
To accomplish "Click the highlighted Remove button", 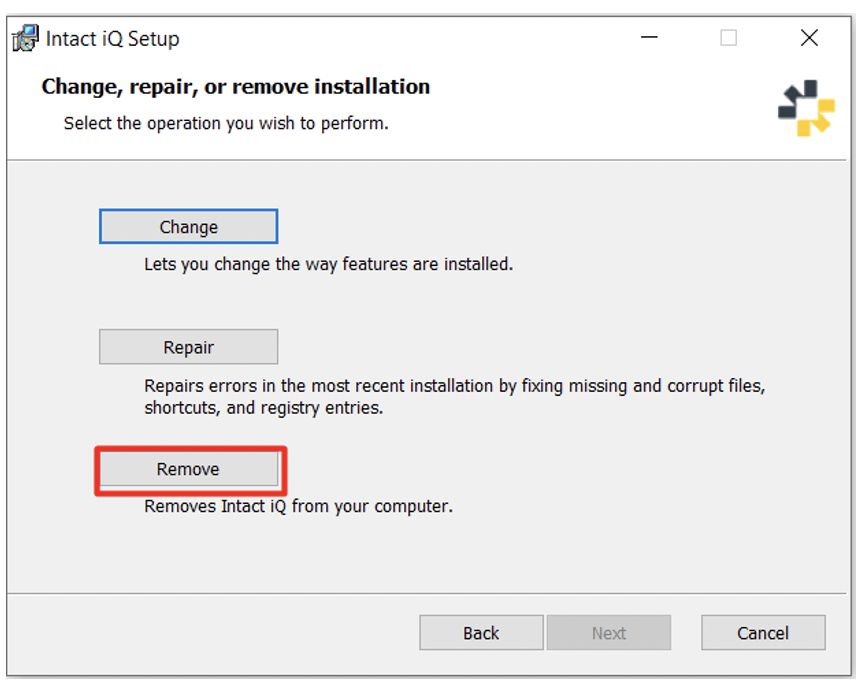I will tap(189, 469).
